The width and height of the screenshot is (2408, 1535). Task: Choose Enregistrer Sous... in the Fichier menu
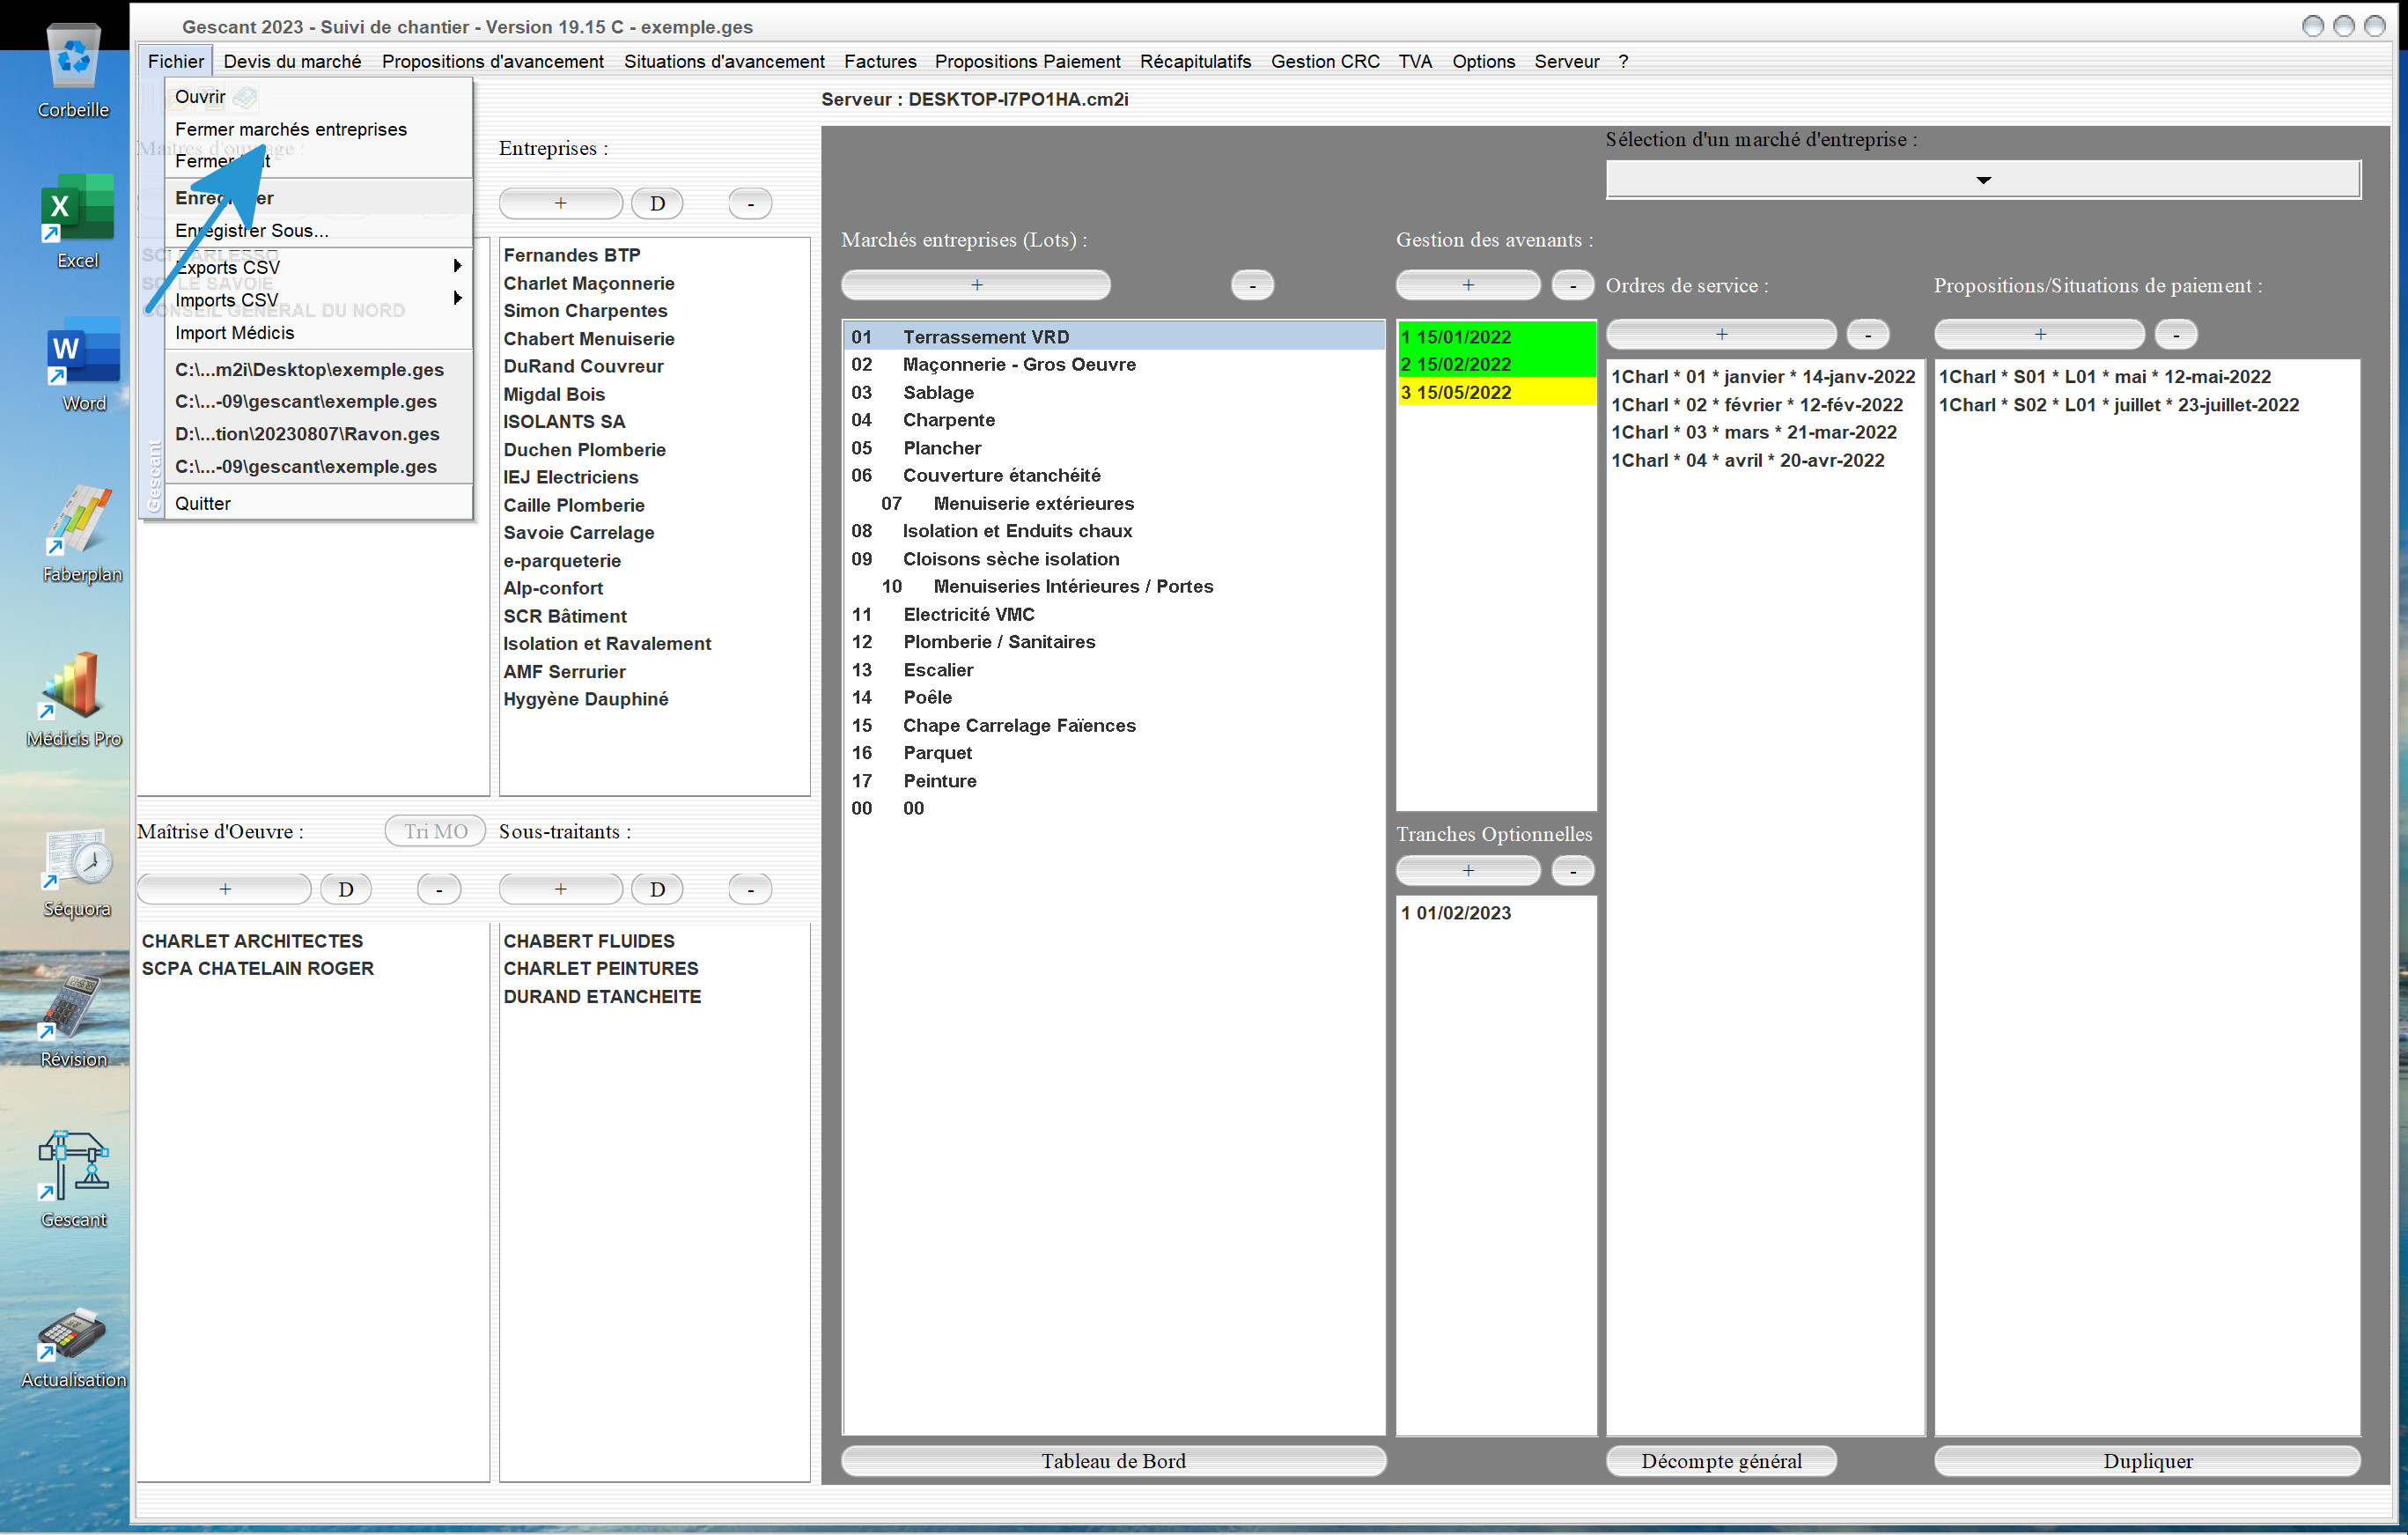click(x=318, y=230)
